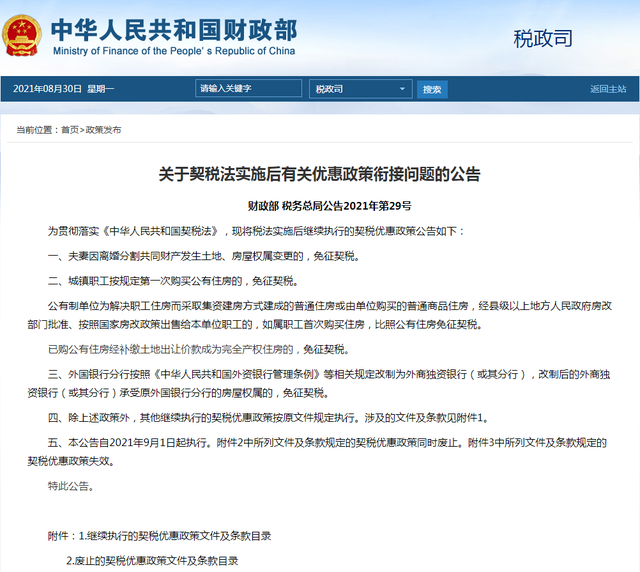The height and width of the screenshot is (572, 640).
Task: Open 首页 in the breadcrumb
Action: pos(69,130)
